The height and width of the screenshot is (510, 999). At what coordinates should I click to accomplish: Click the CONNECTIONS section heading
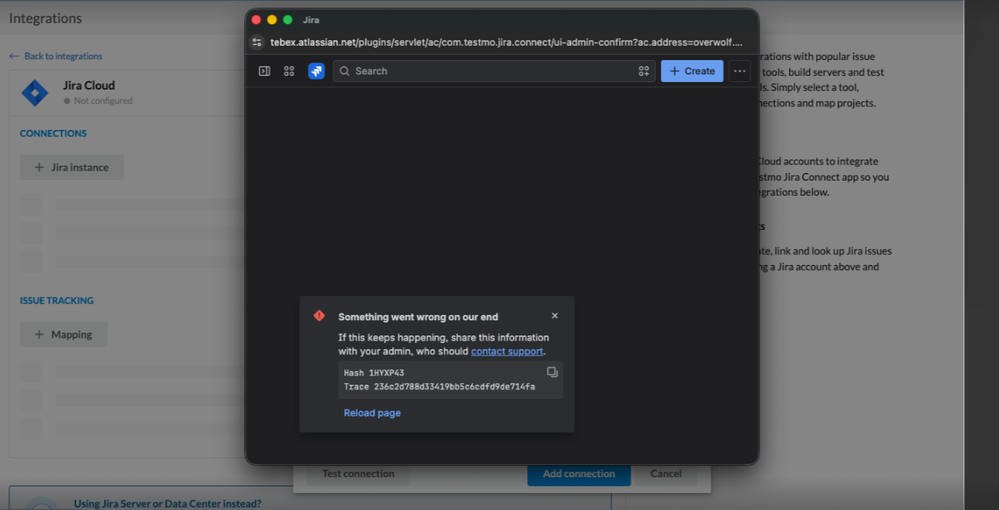53,133
